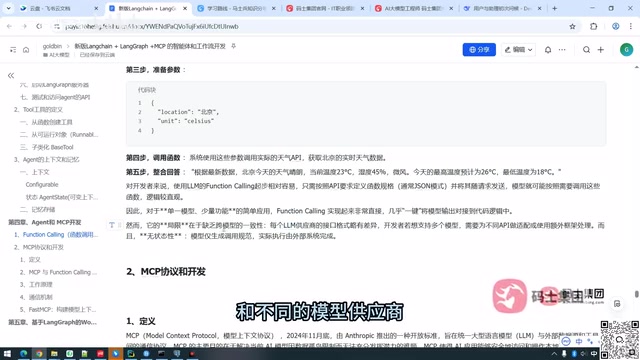Switch to the 用户与助理的对话 tab
This screenshot has width=640, height=360.
coord(502,8)
